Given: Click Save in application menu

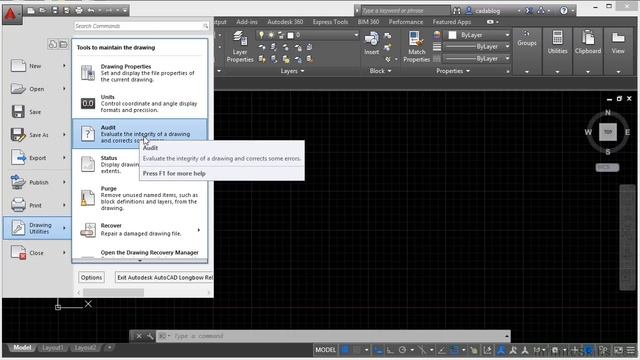Looking at the screenshot, I should (x=38, y=111).
